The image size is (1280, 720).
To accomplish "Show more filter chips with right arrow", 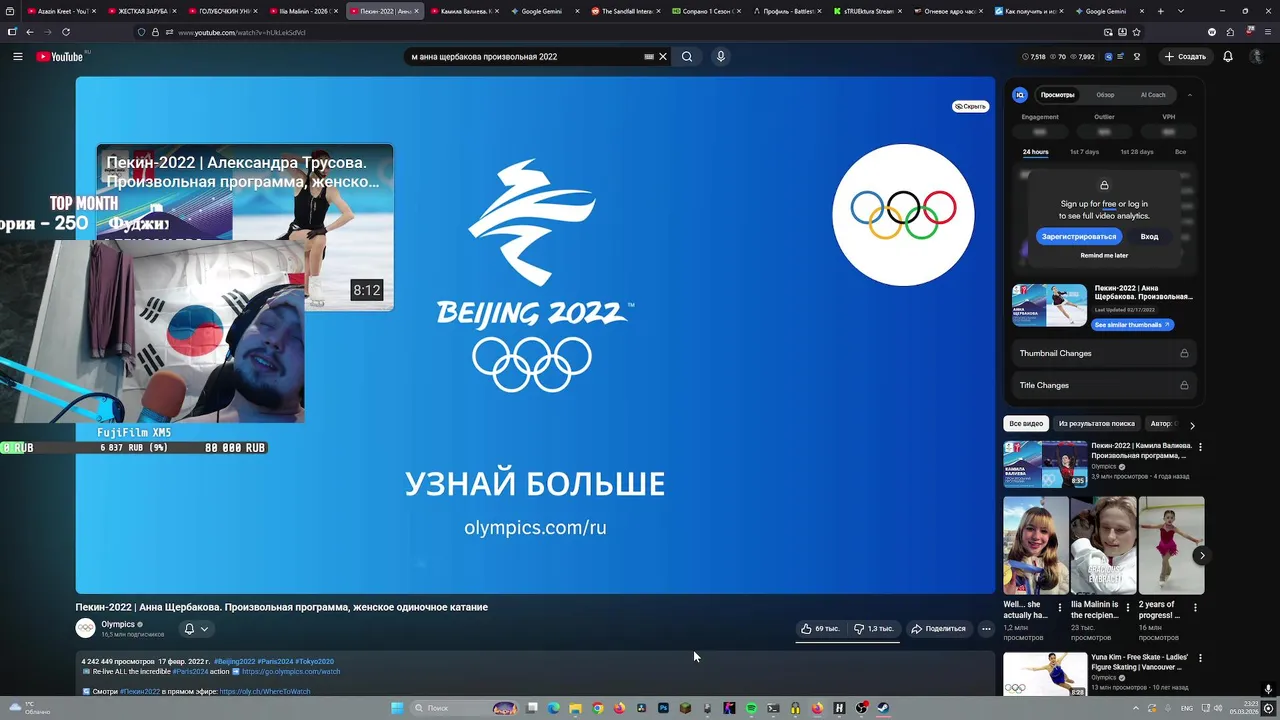I will tap(1192, 425).
